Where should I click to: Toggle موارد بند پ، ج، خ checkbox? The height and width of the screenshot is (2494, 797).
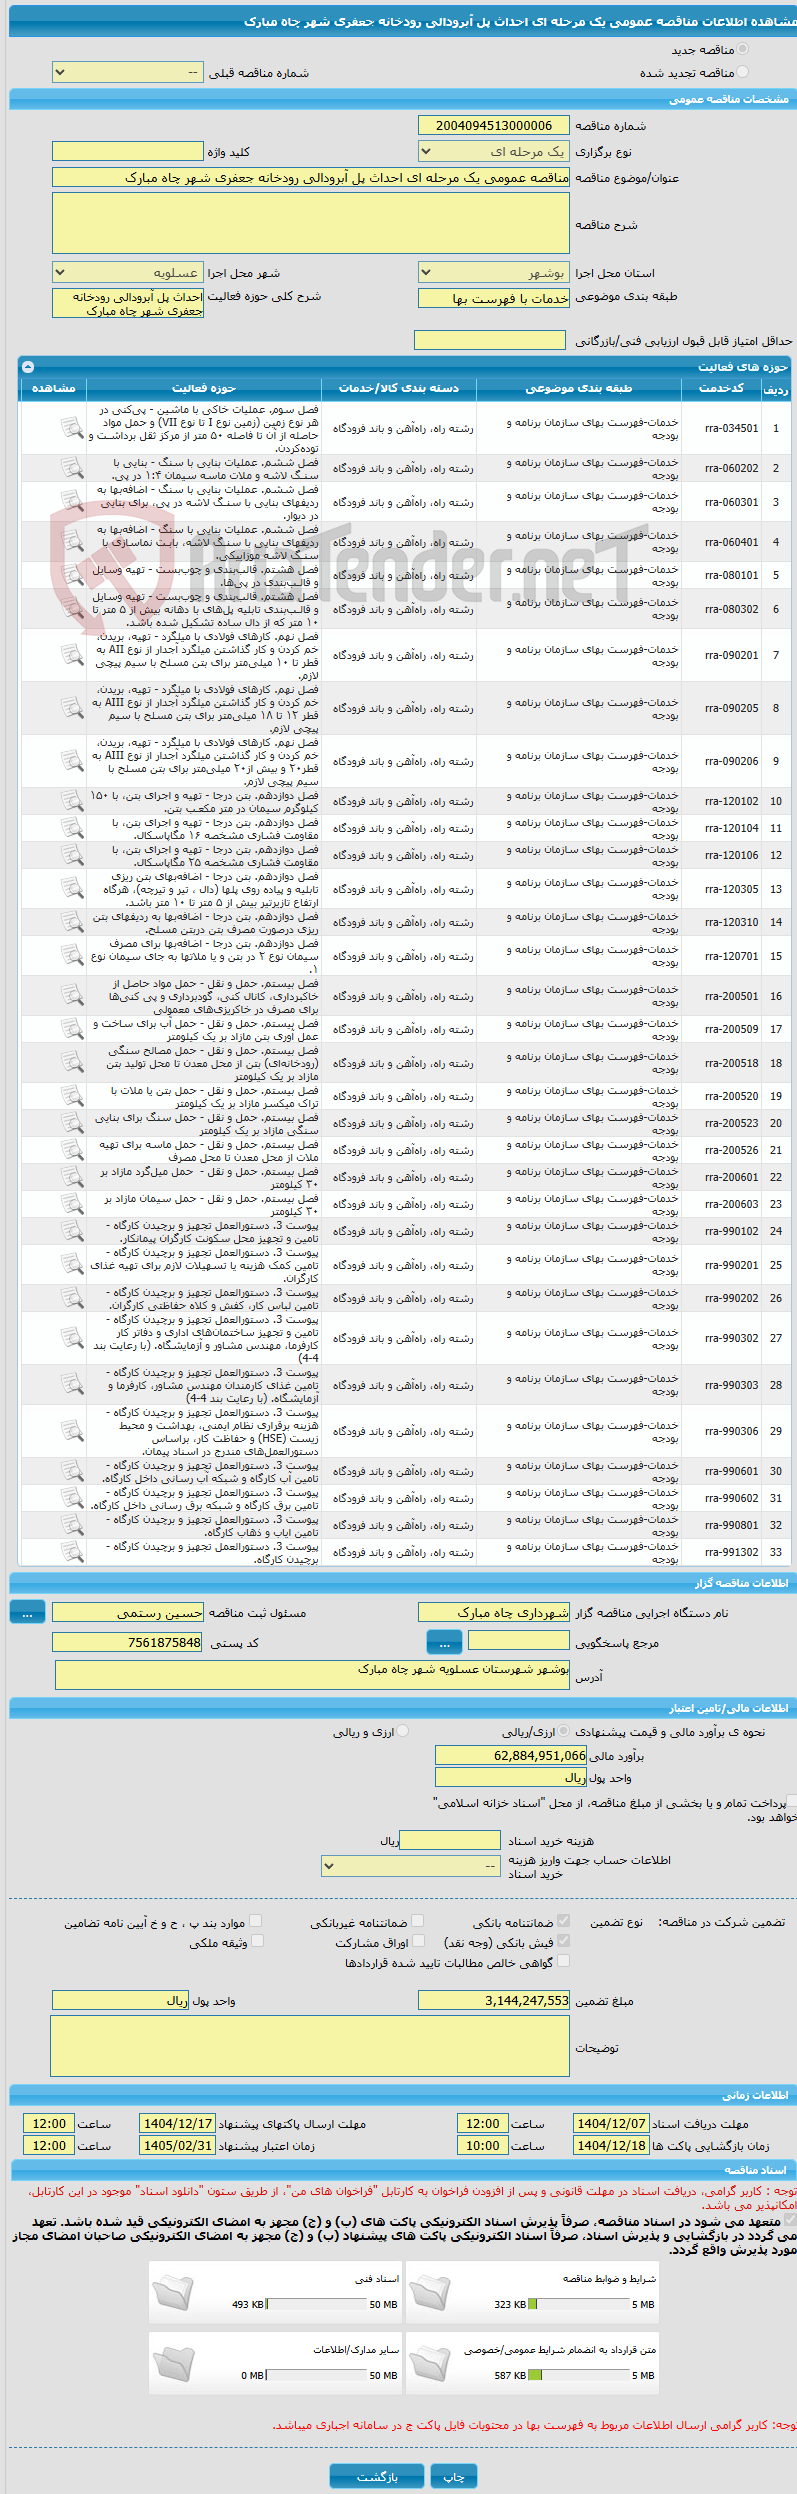(x=255, y=1921)
